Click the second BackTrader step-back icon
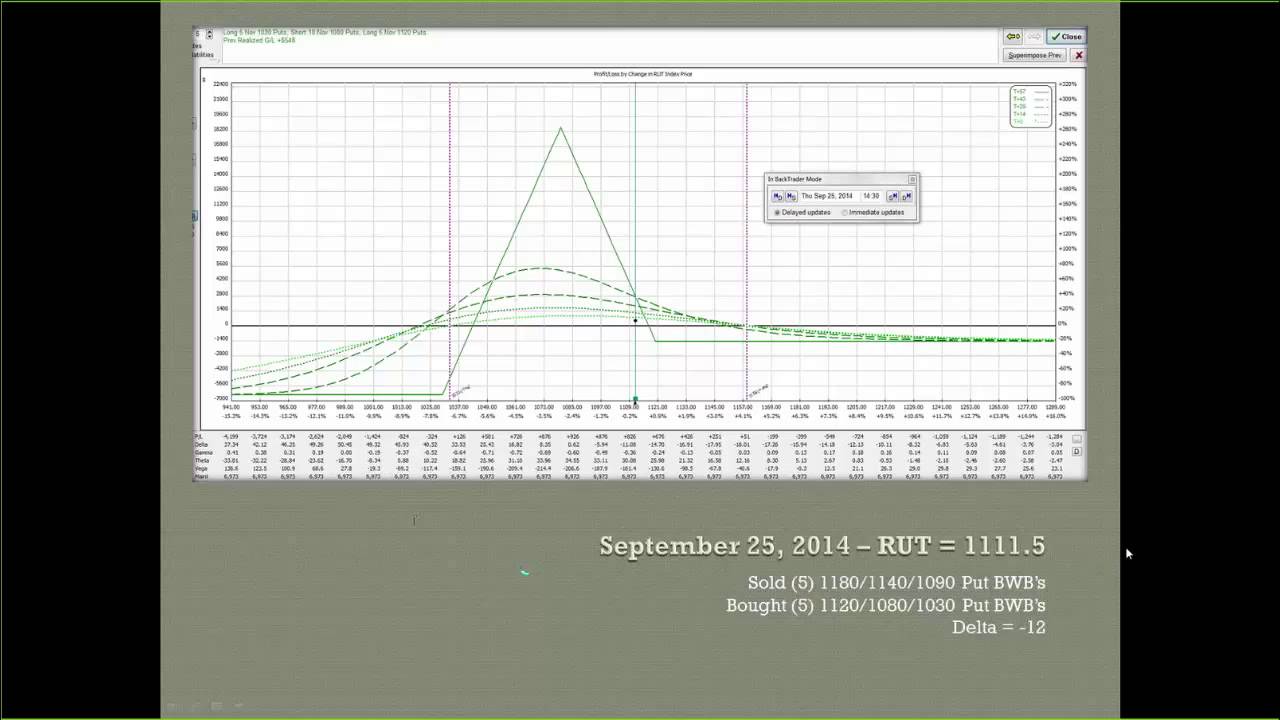The width and height of the screenshot is (1280, 720). tap(791, 196)
